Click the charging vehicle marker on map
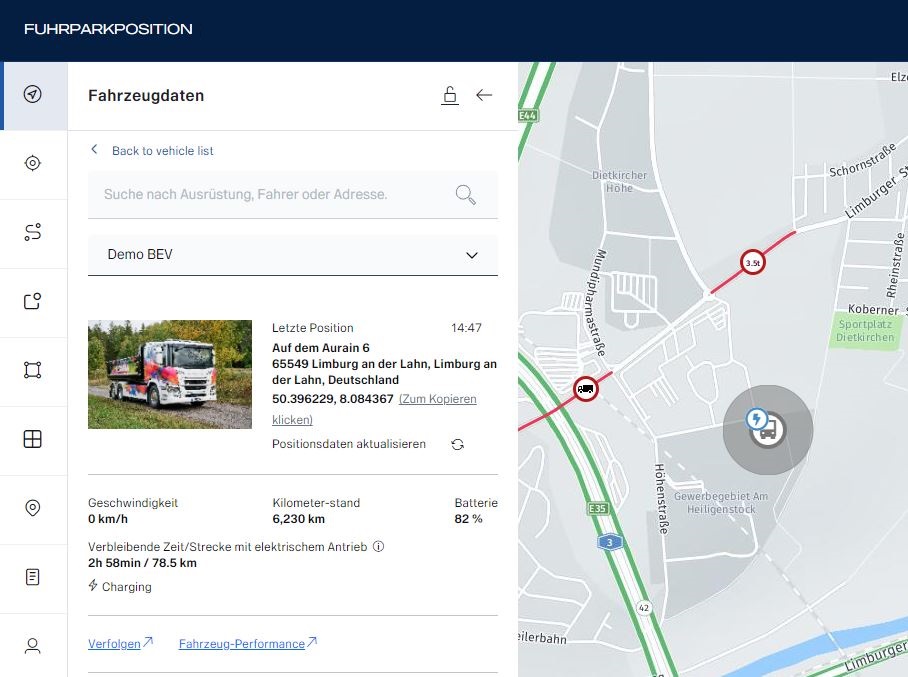Viewport: 908px width, 677px height. 767,430
